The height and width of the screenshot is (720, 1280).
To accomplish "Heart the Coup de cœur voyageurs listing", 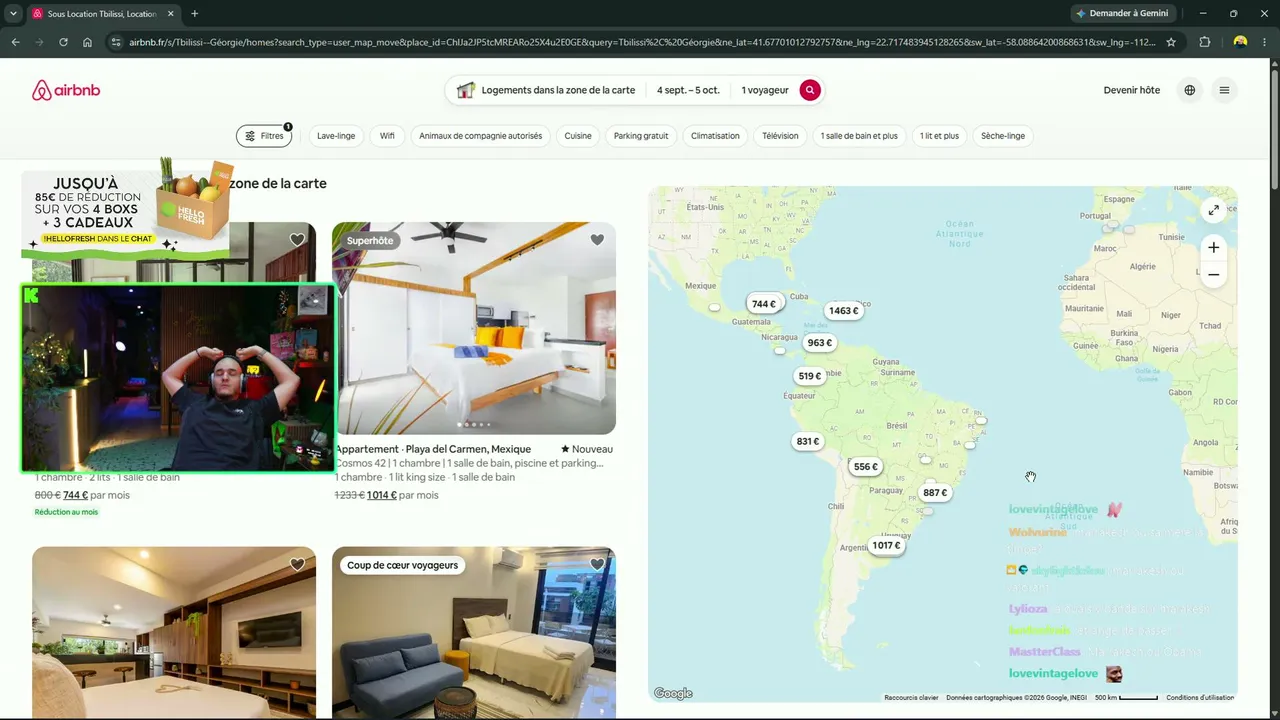I will point(597,565).
